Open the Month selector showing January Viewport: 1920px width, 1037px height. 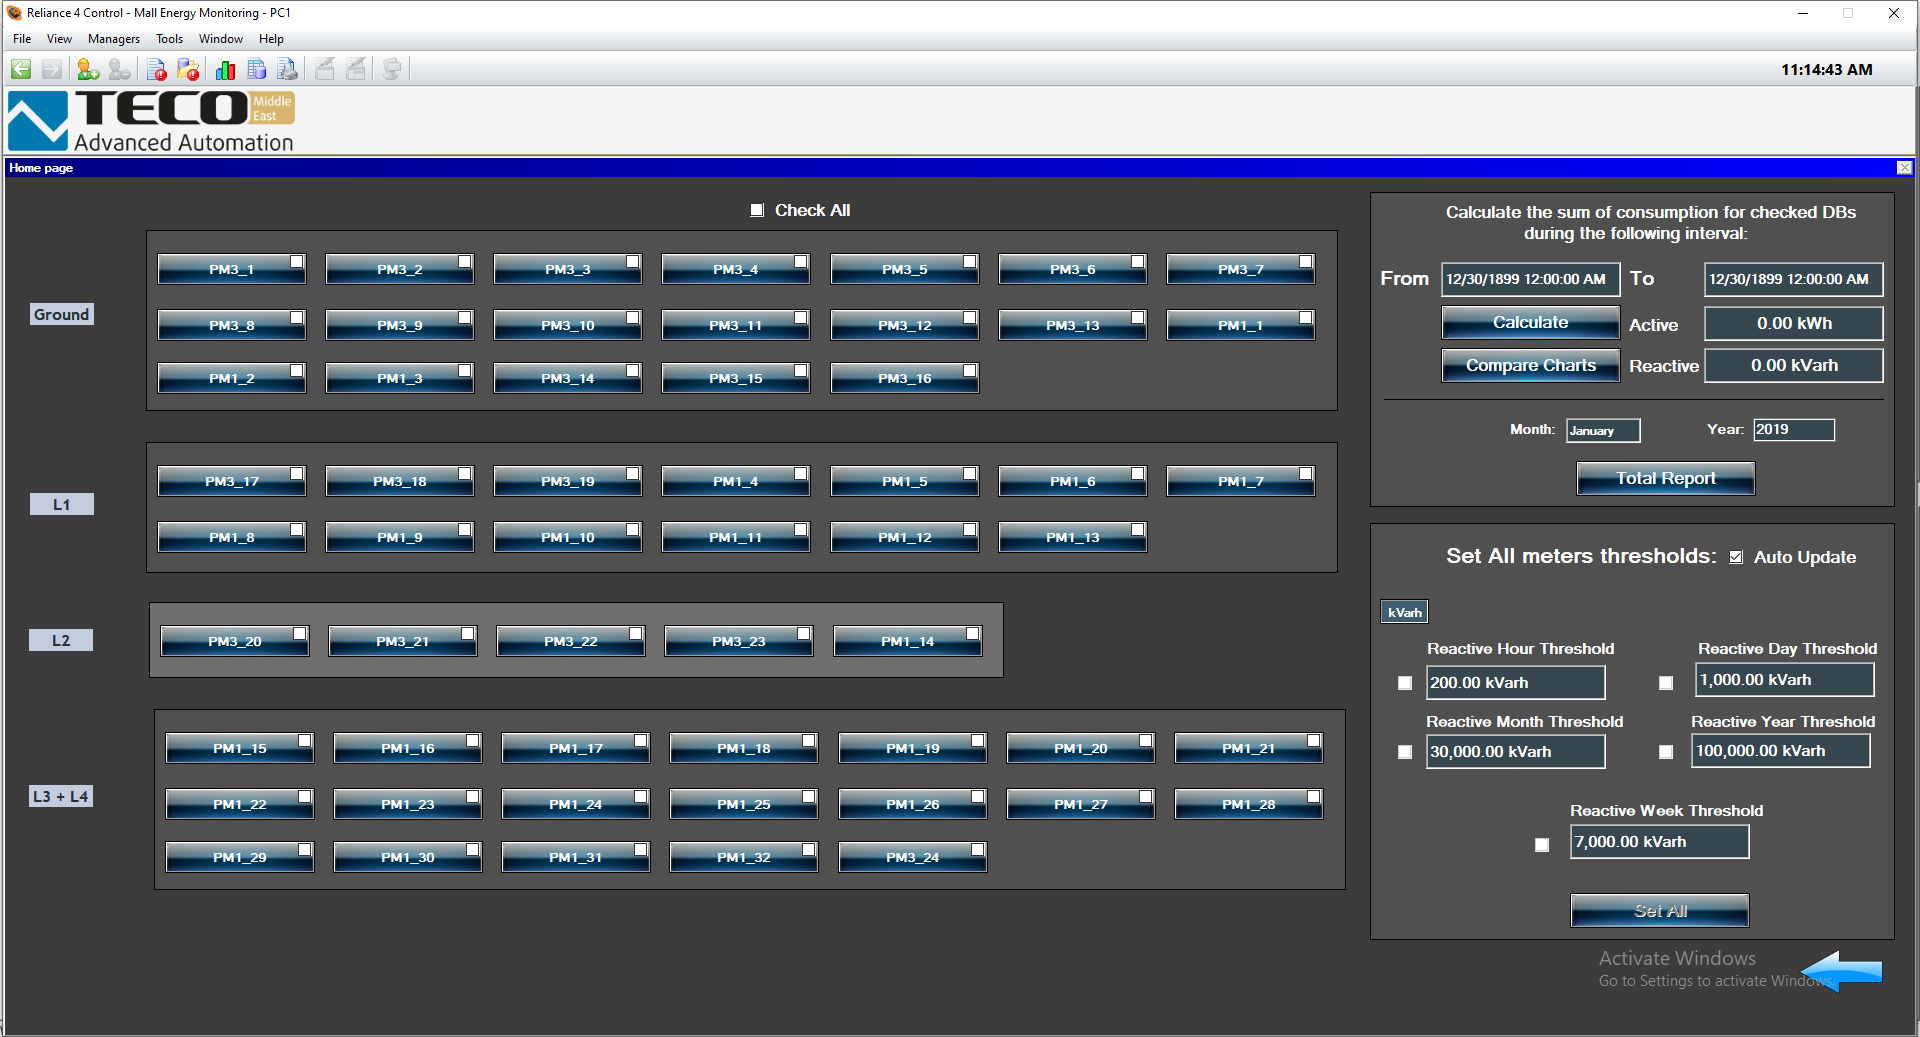pyautogui.click(x=1602, y=430)
